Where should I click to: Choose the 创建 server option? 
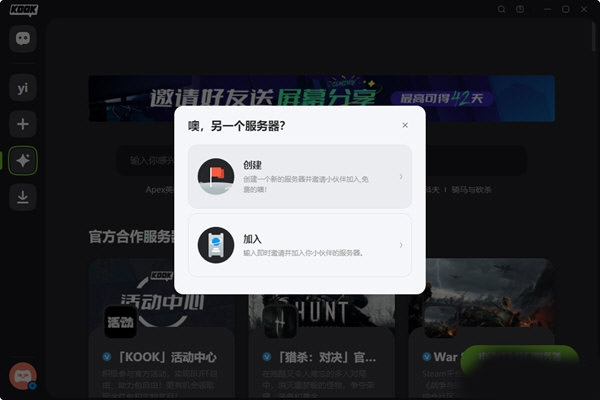coord(300,176)
